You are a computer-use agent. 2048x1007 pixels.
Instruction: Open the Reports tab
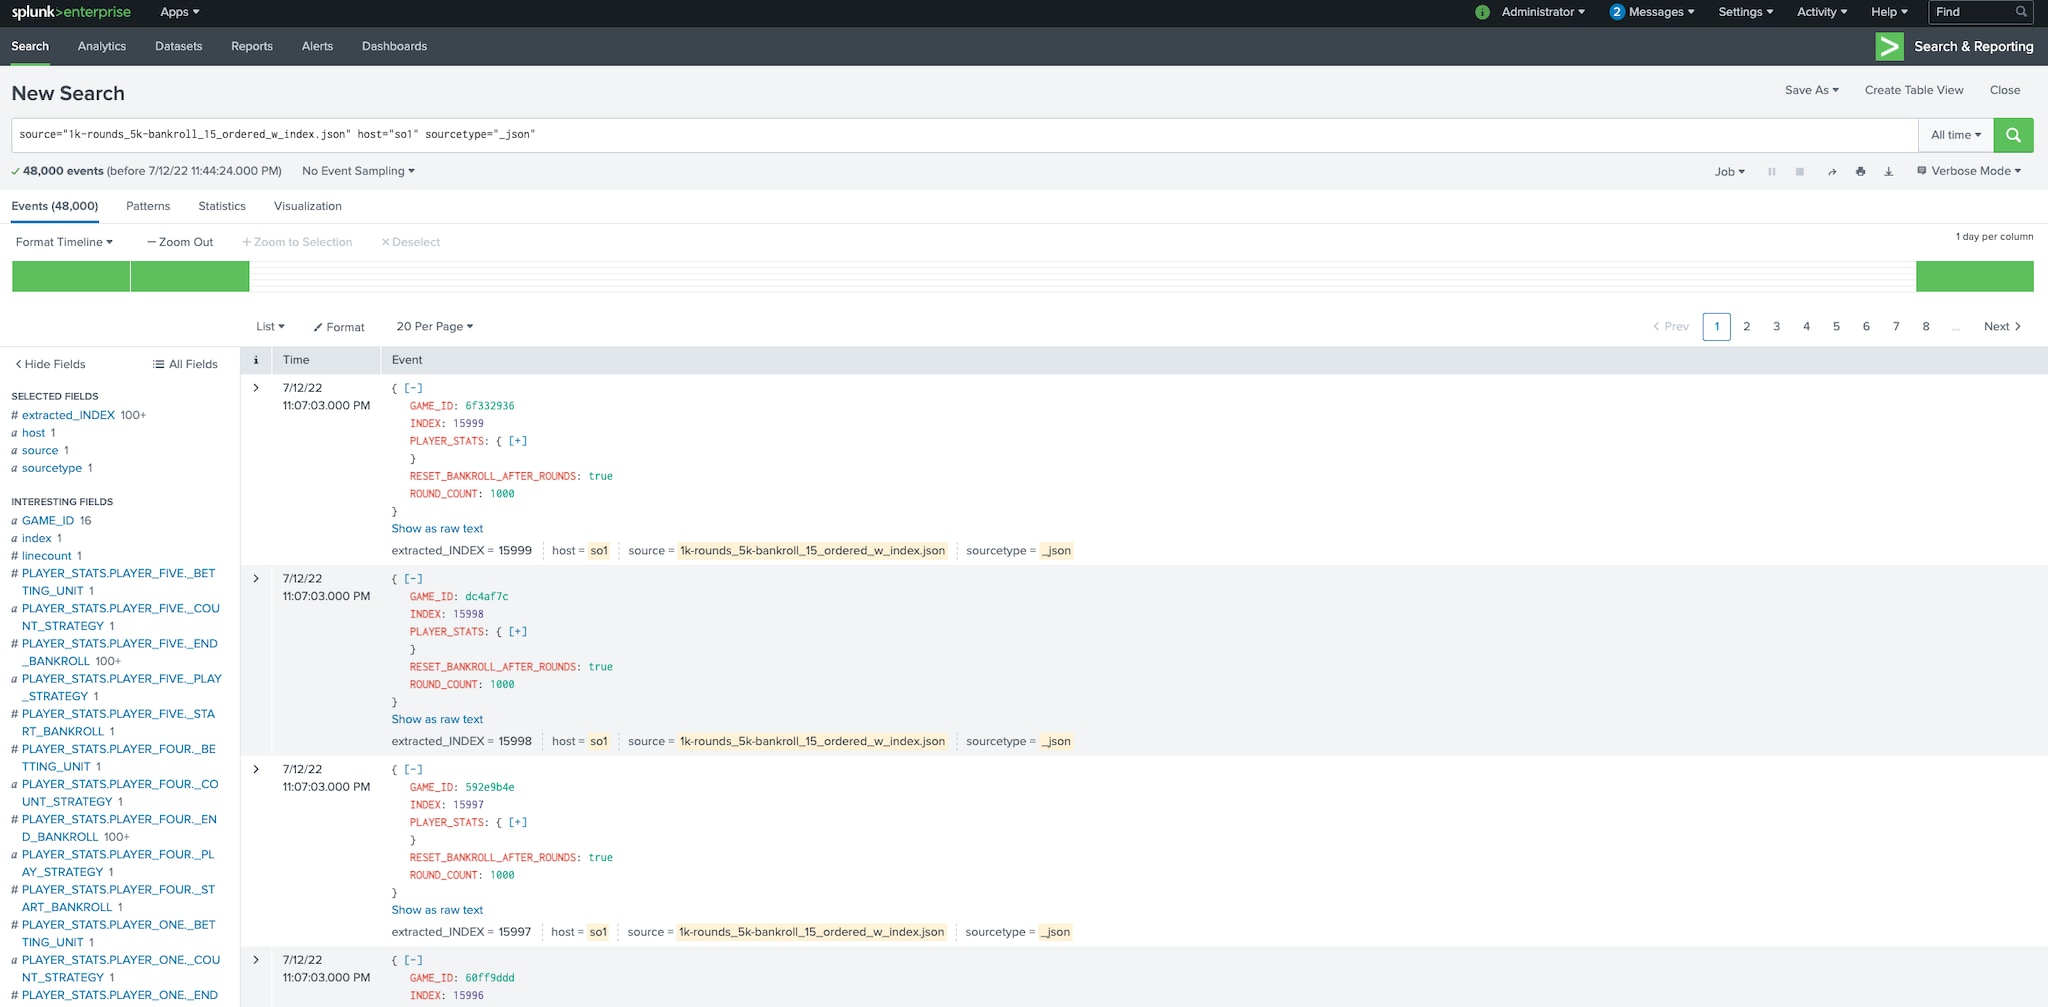252,46
